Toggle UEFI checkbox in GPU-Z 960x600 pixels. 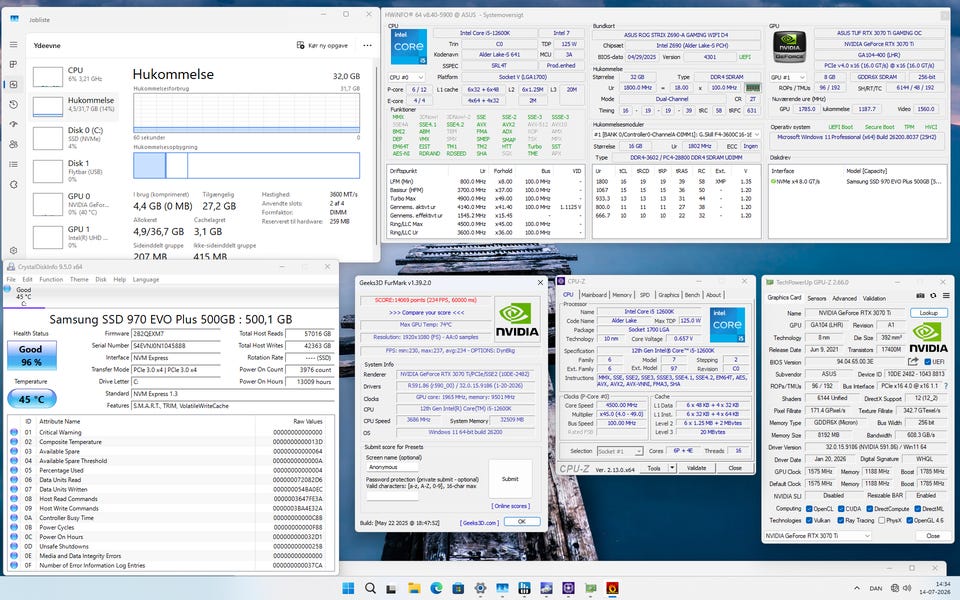(x=928, y=362)
